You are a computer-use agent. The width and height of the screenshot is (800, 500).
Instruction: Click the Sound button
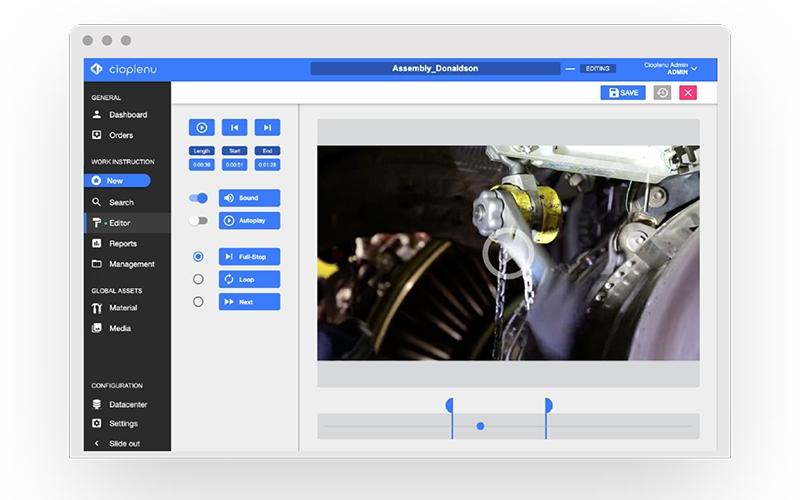pyautogui.click(x=249, y=198)
